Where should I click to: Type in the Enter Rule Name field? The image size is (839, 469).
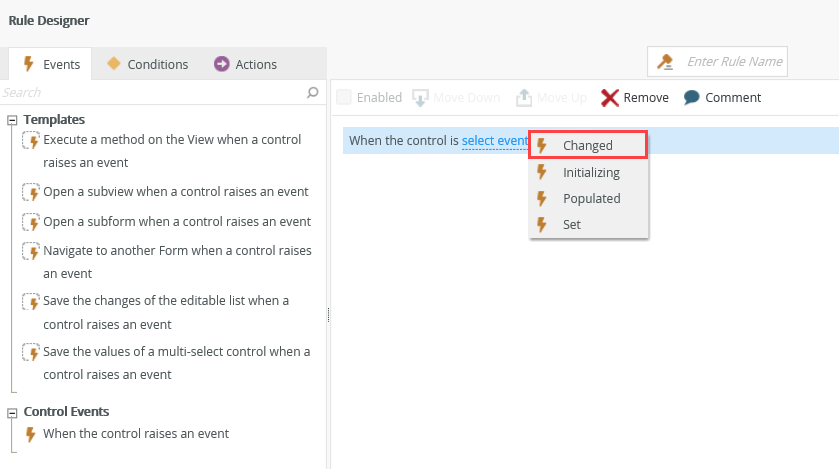pyautogui.click(x=734, y=62)
